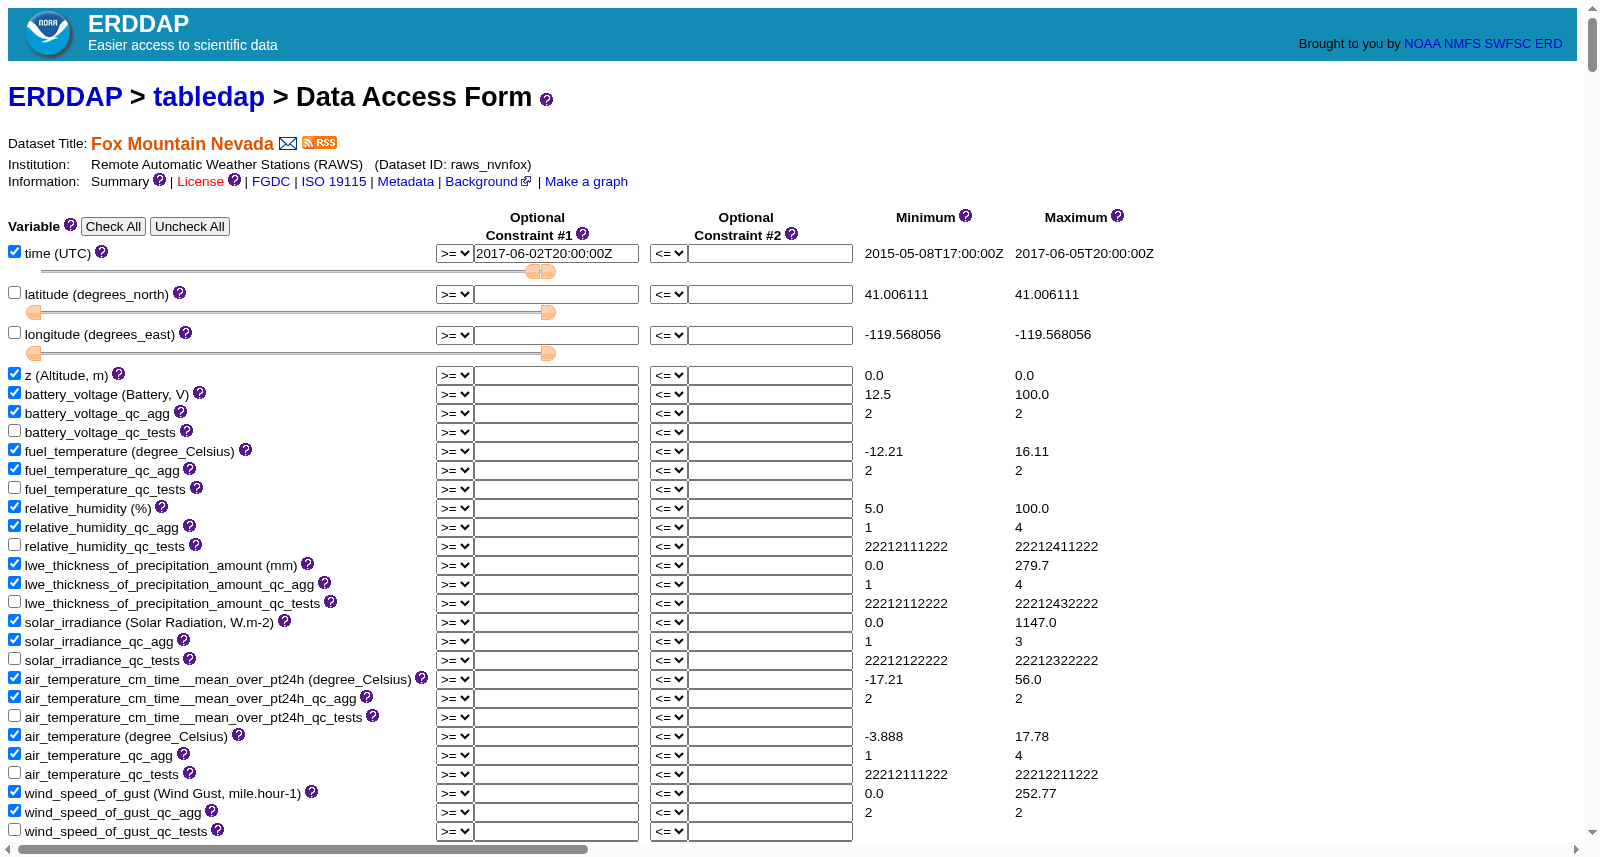Check the longitude (degrees_east) checkbox
1600x857 pixels.
(15, 333)
